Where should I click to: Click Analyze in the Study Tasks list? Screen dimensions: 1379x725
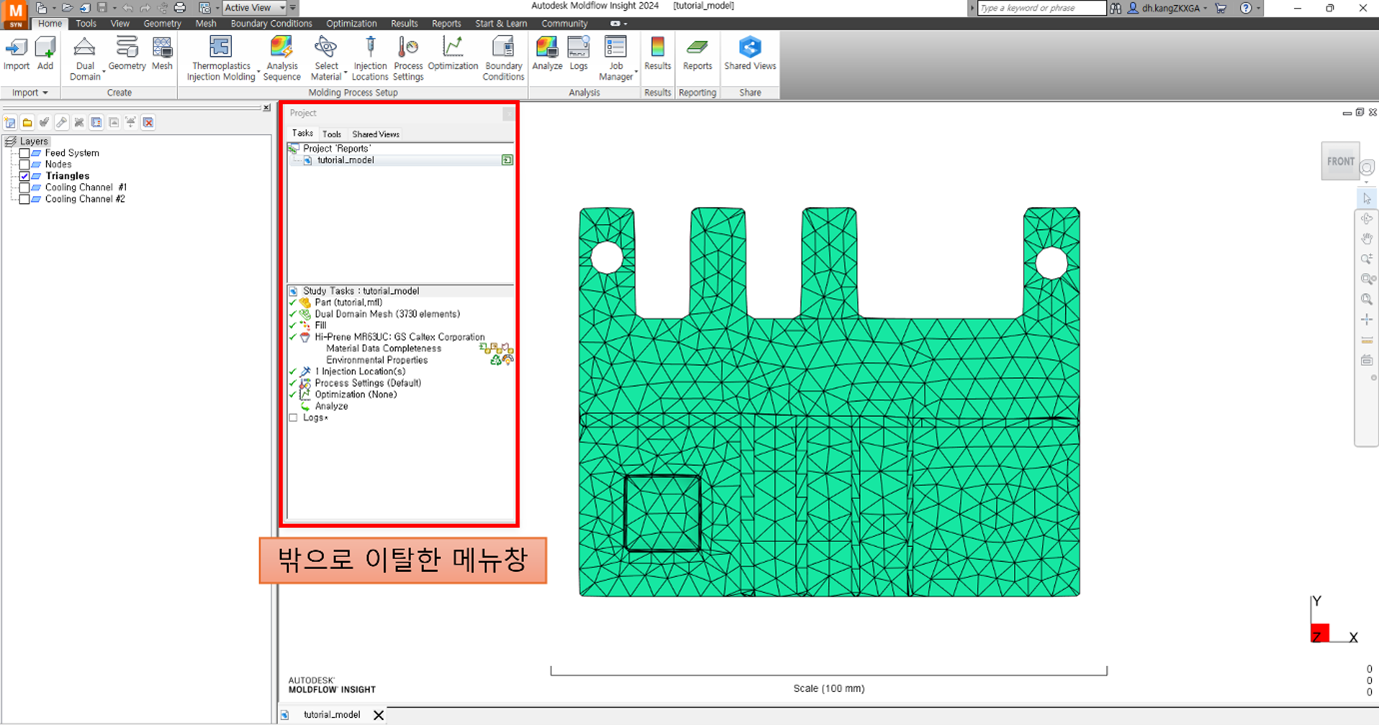pyautogui.click(x=331, y=406)
